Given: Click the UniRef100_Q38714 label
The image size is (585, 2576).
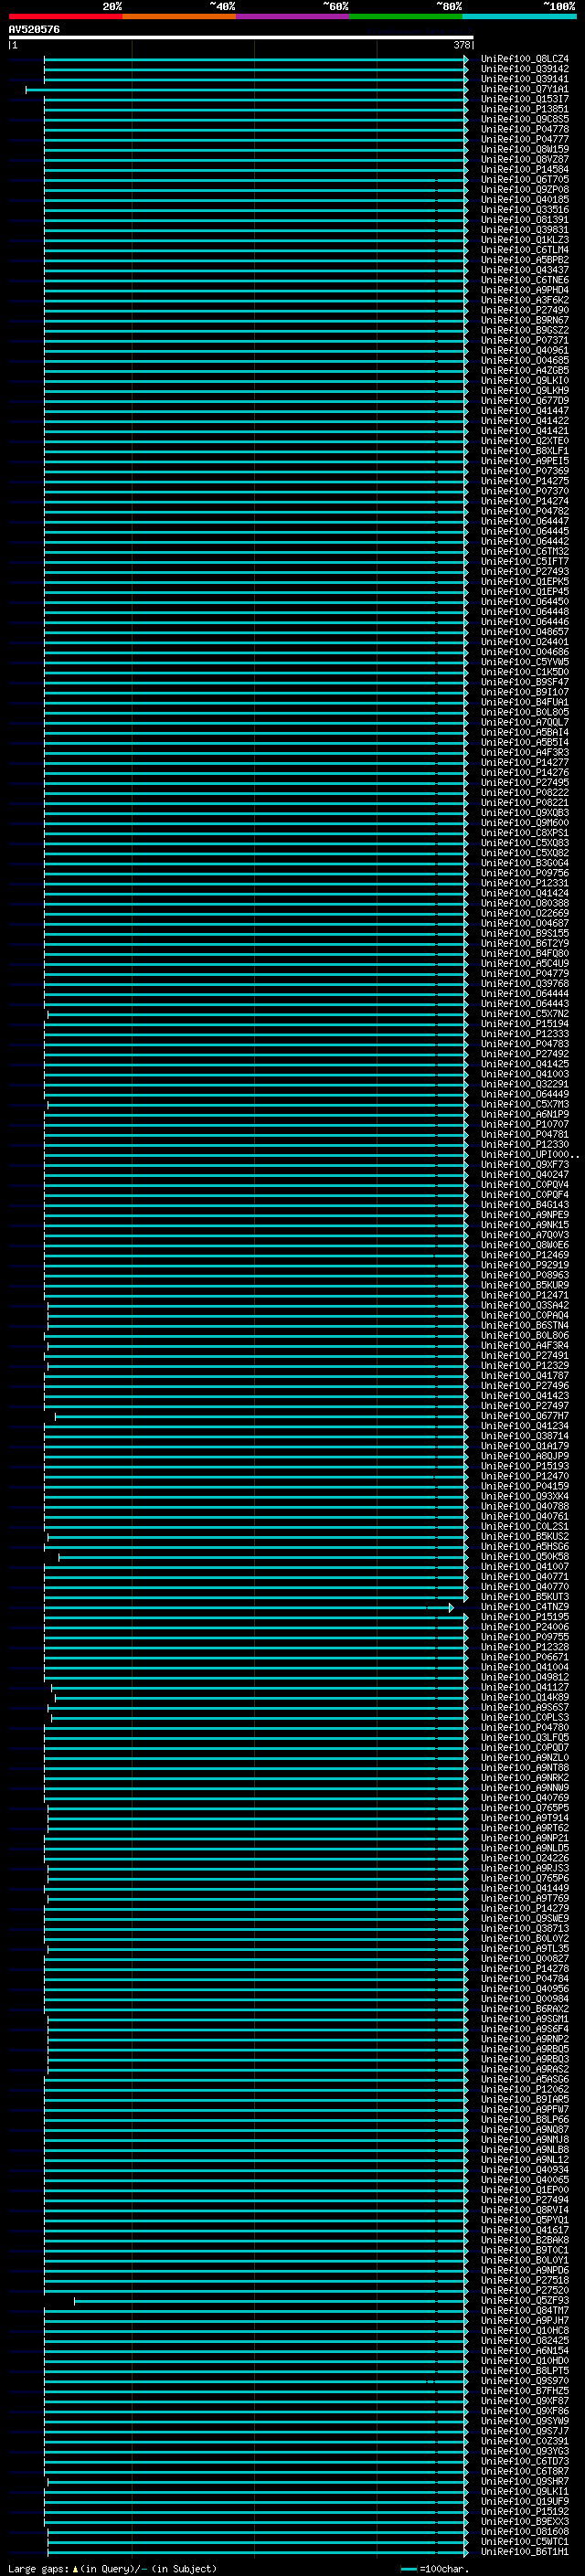Looking at the screenshot, I should [525, 1436].
